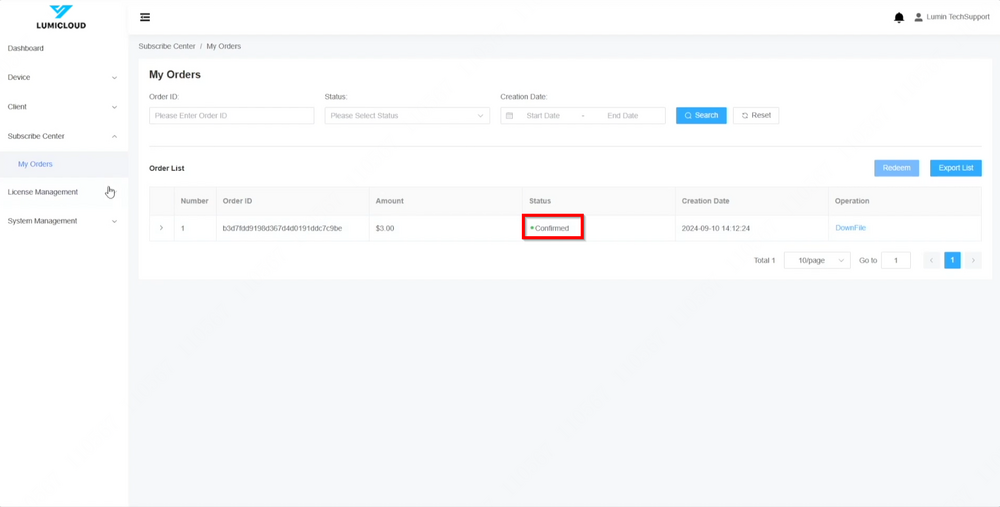Select My Orders in the sidebar
Screen dimensions: 1000x507
click(x=36, y=164)
